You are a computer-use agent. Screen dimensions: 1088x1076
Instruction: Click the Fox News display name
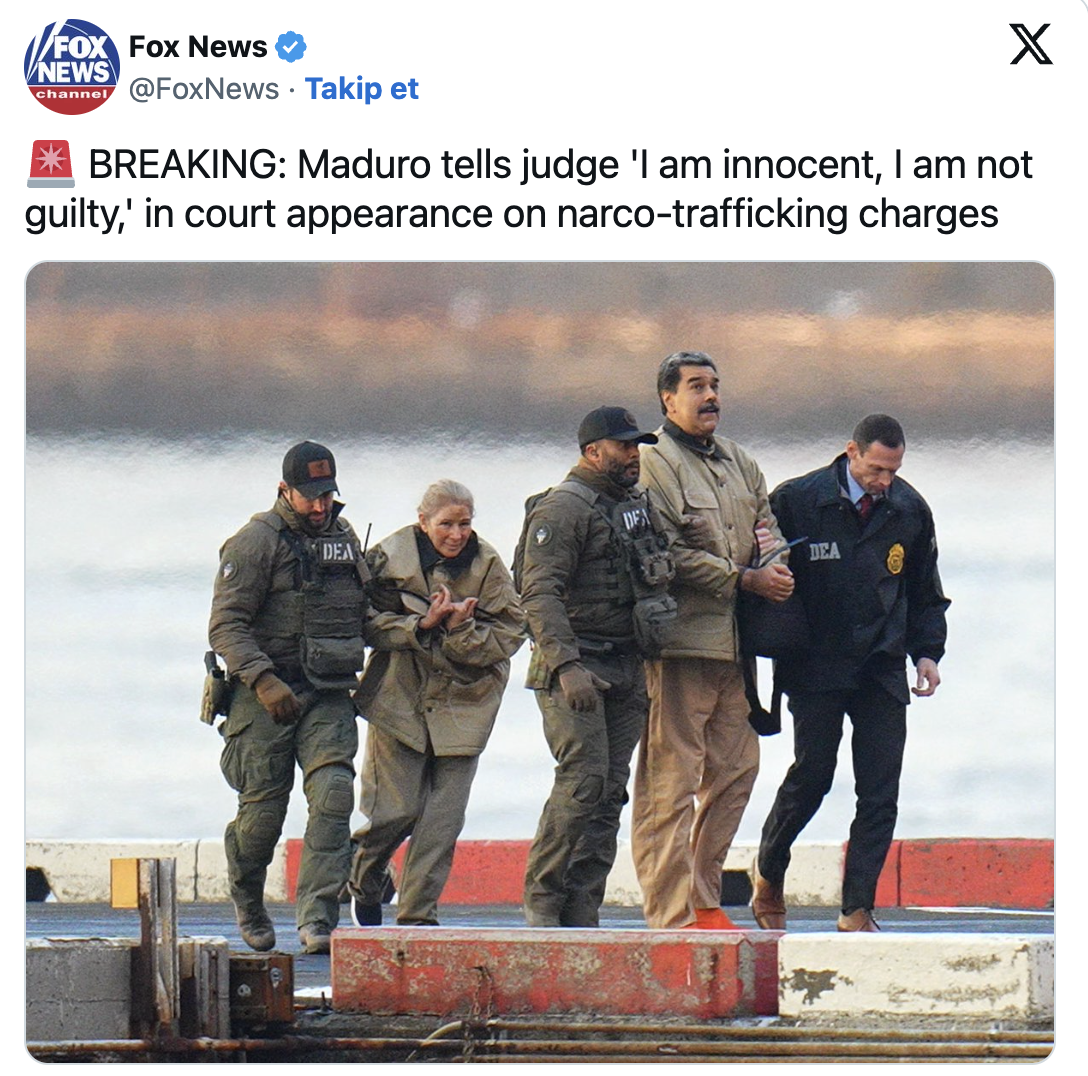coord(198,47)
